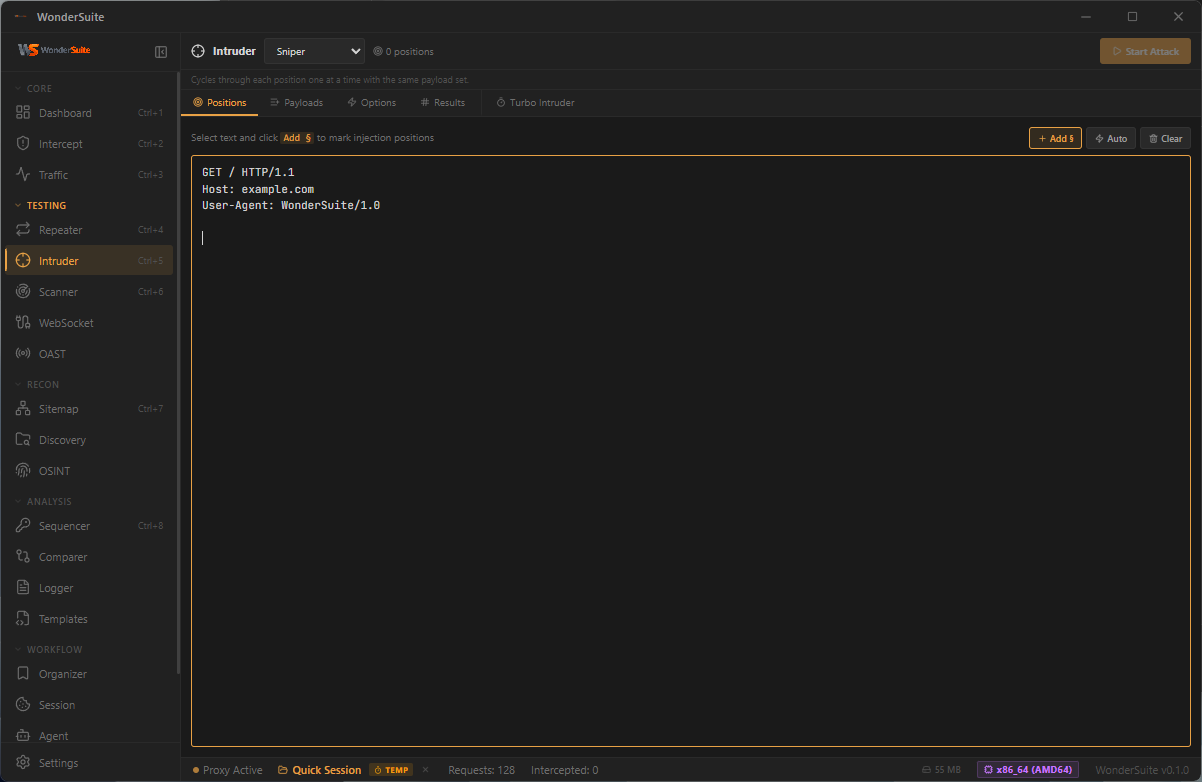Open the Settings gear icon

[x=23, y=763]
